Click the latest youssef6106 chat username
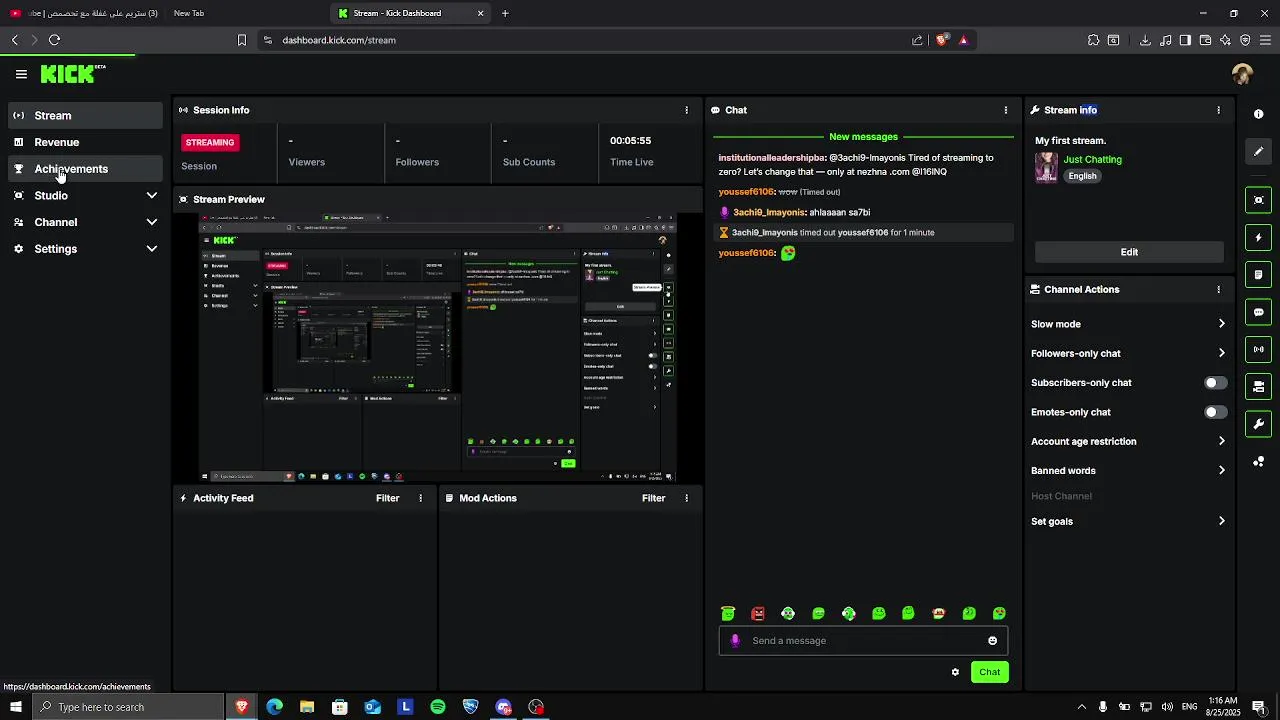 point(746,253)
